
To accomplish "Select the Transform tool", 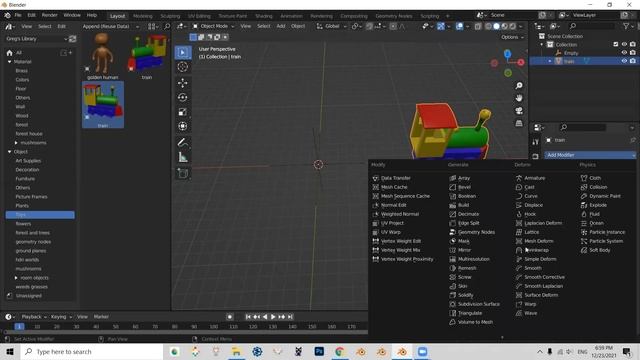I will [183, 126].
